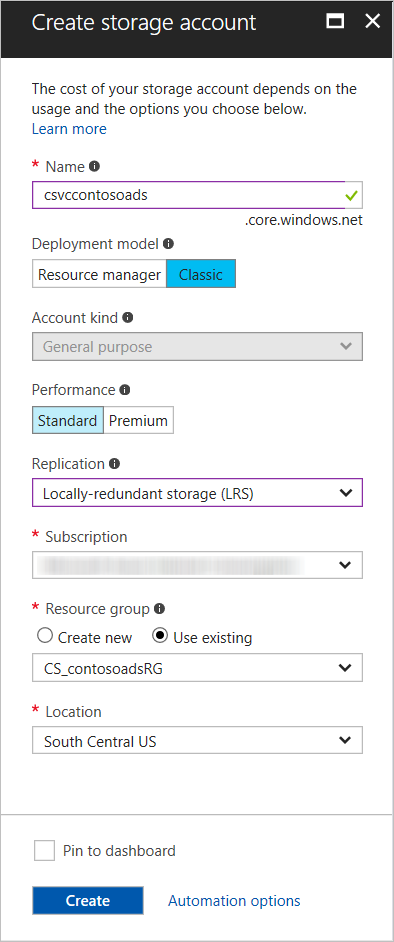Close the Create storage account blade
This screenshot has height=942, width=394.
(x=373, y=22)
